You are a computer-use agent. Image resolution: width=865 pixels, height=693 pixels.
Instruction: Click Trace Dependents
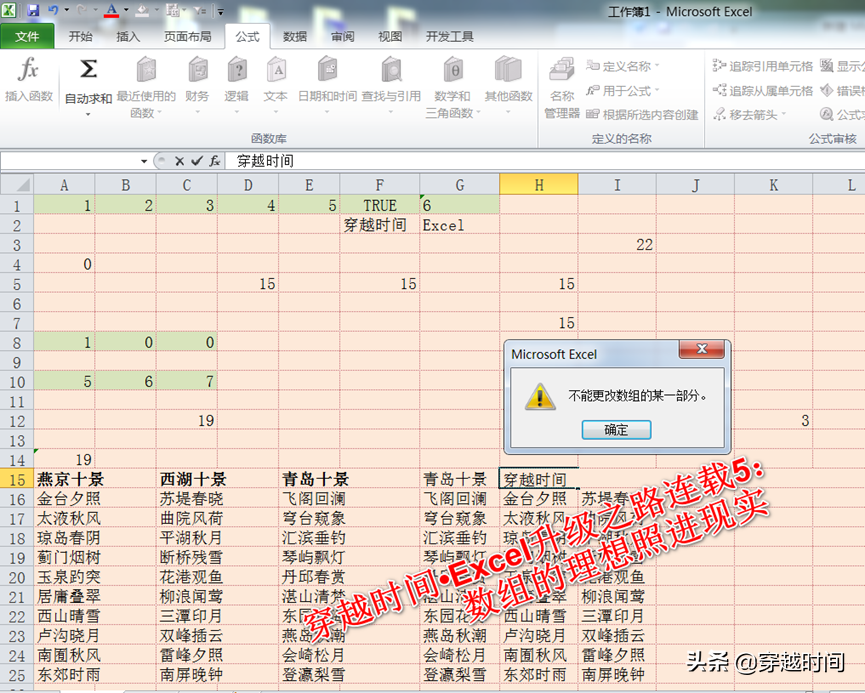click(762, 90)
